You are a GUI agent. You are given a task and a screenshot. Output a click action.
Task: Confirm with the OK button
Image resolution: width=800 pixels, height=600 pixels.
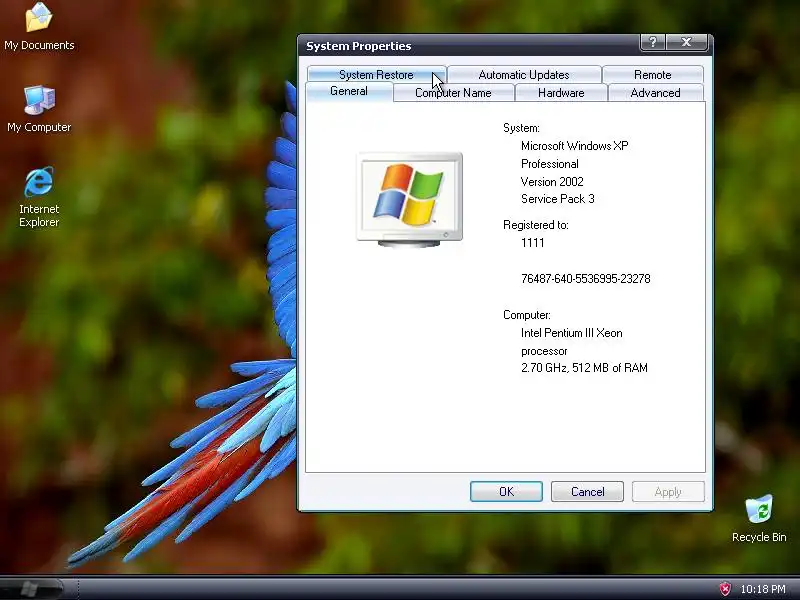pyautogui.click(x=506, y=491)
